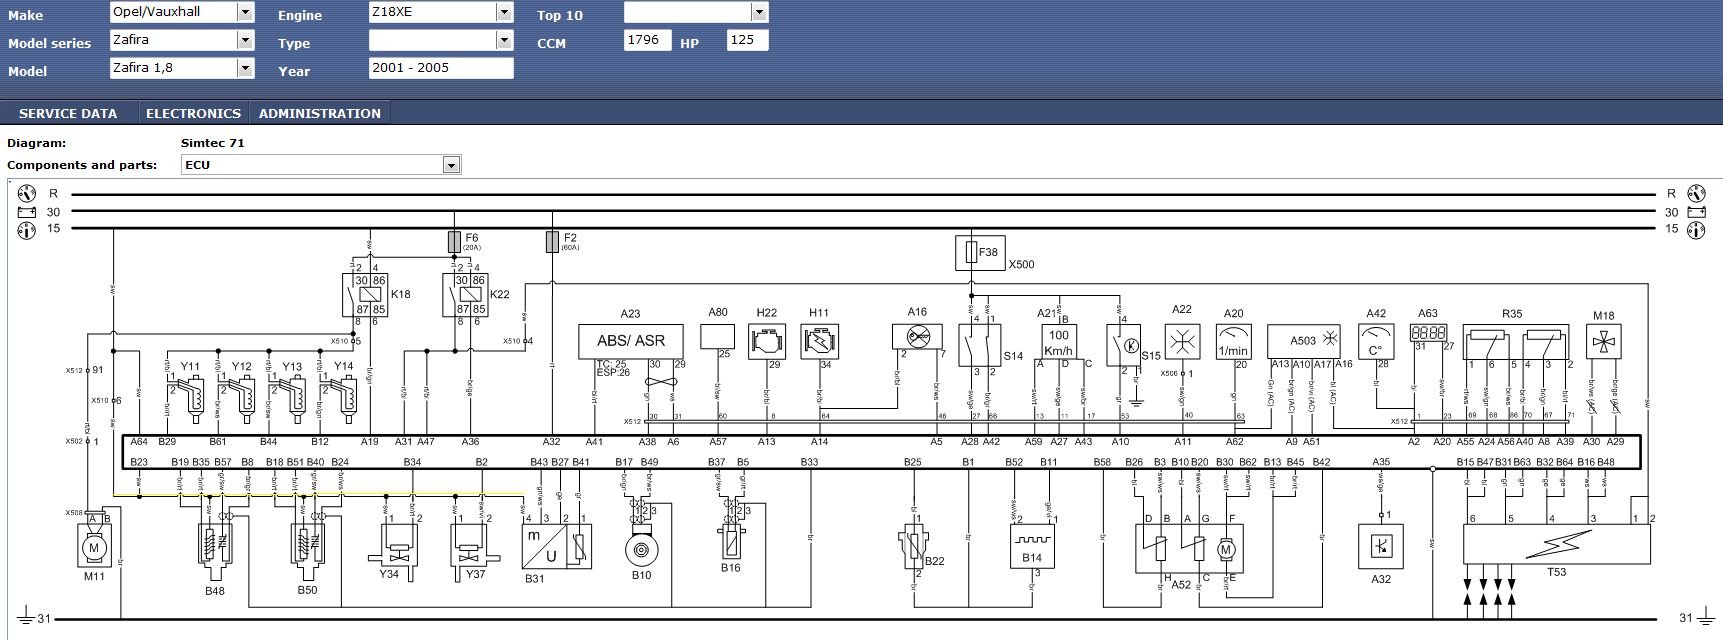Click the ABS/ASR module A23 symbol
Image resolution: width=1723 pixels, height=640 pixels.
[x=631, y=341]
